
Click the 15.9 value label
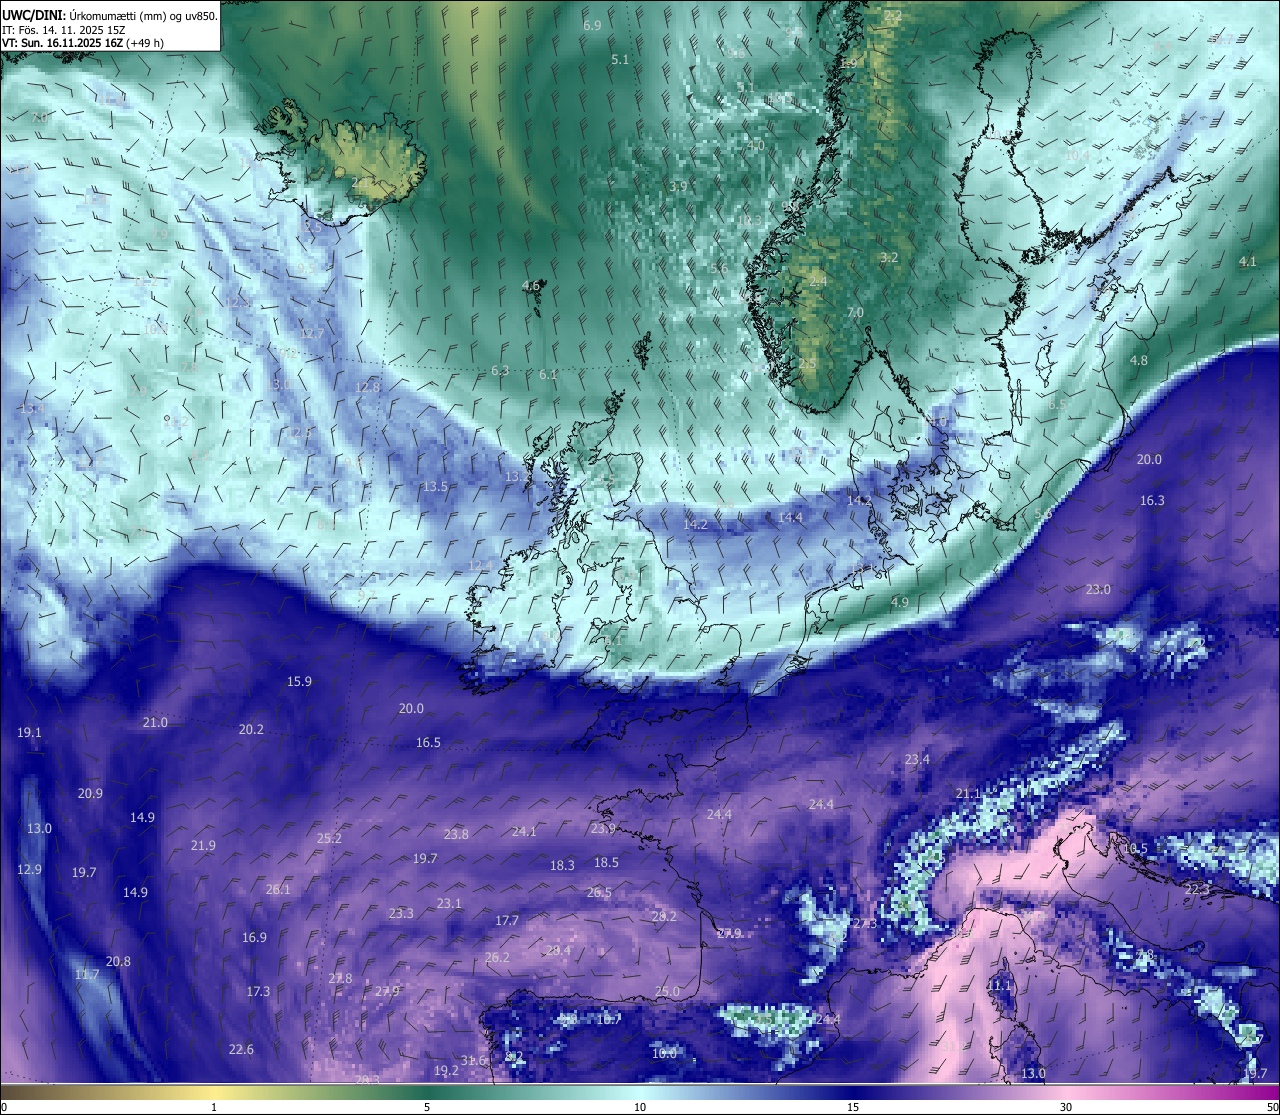pos(299,681)
